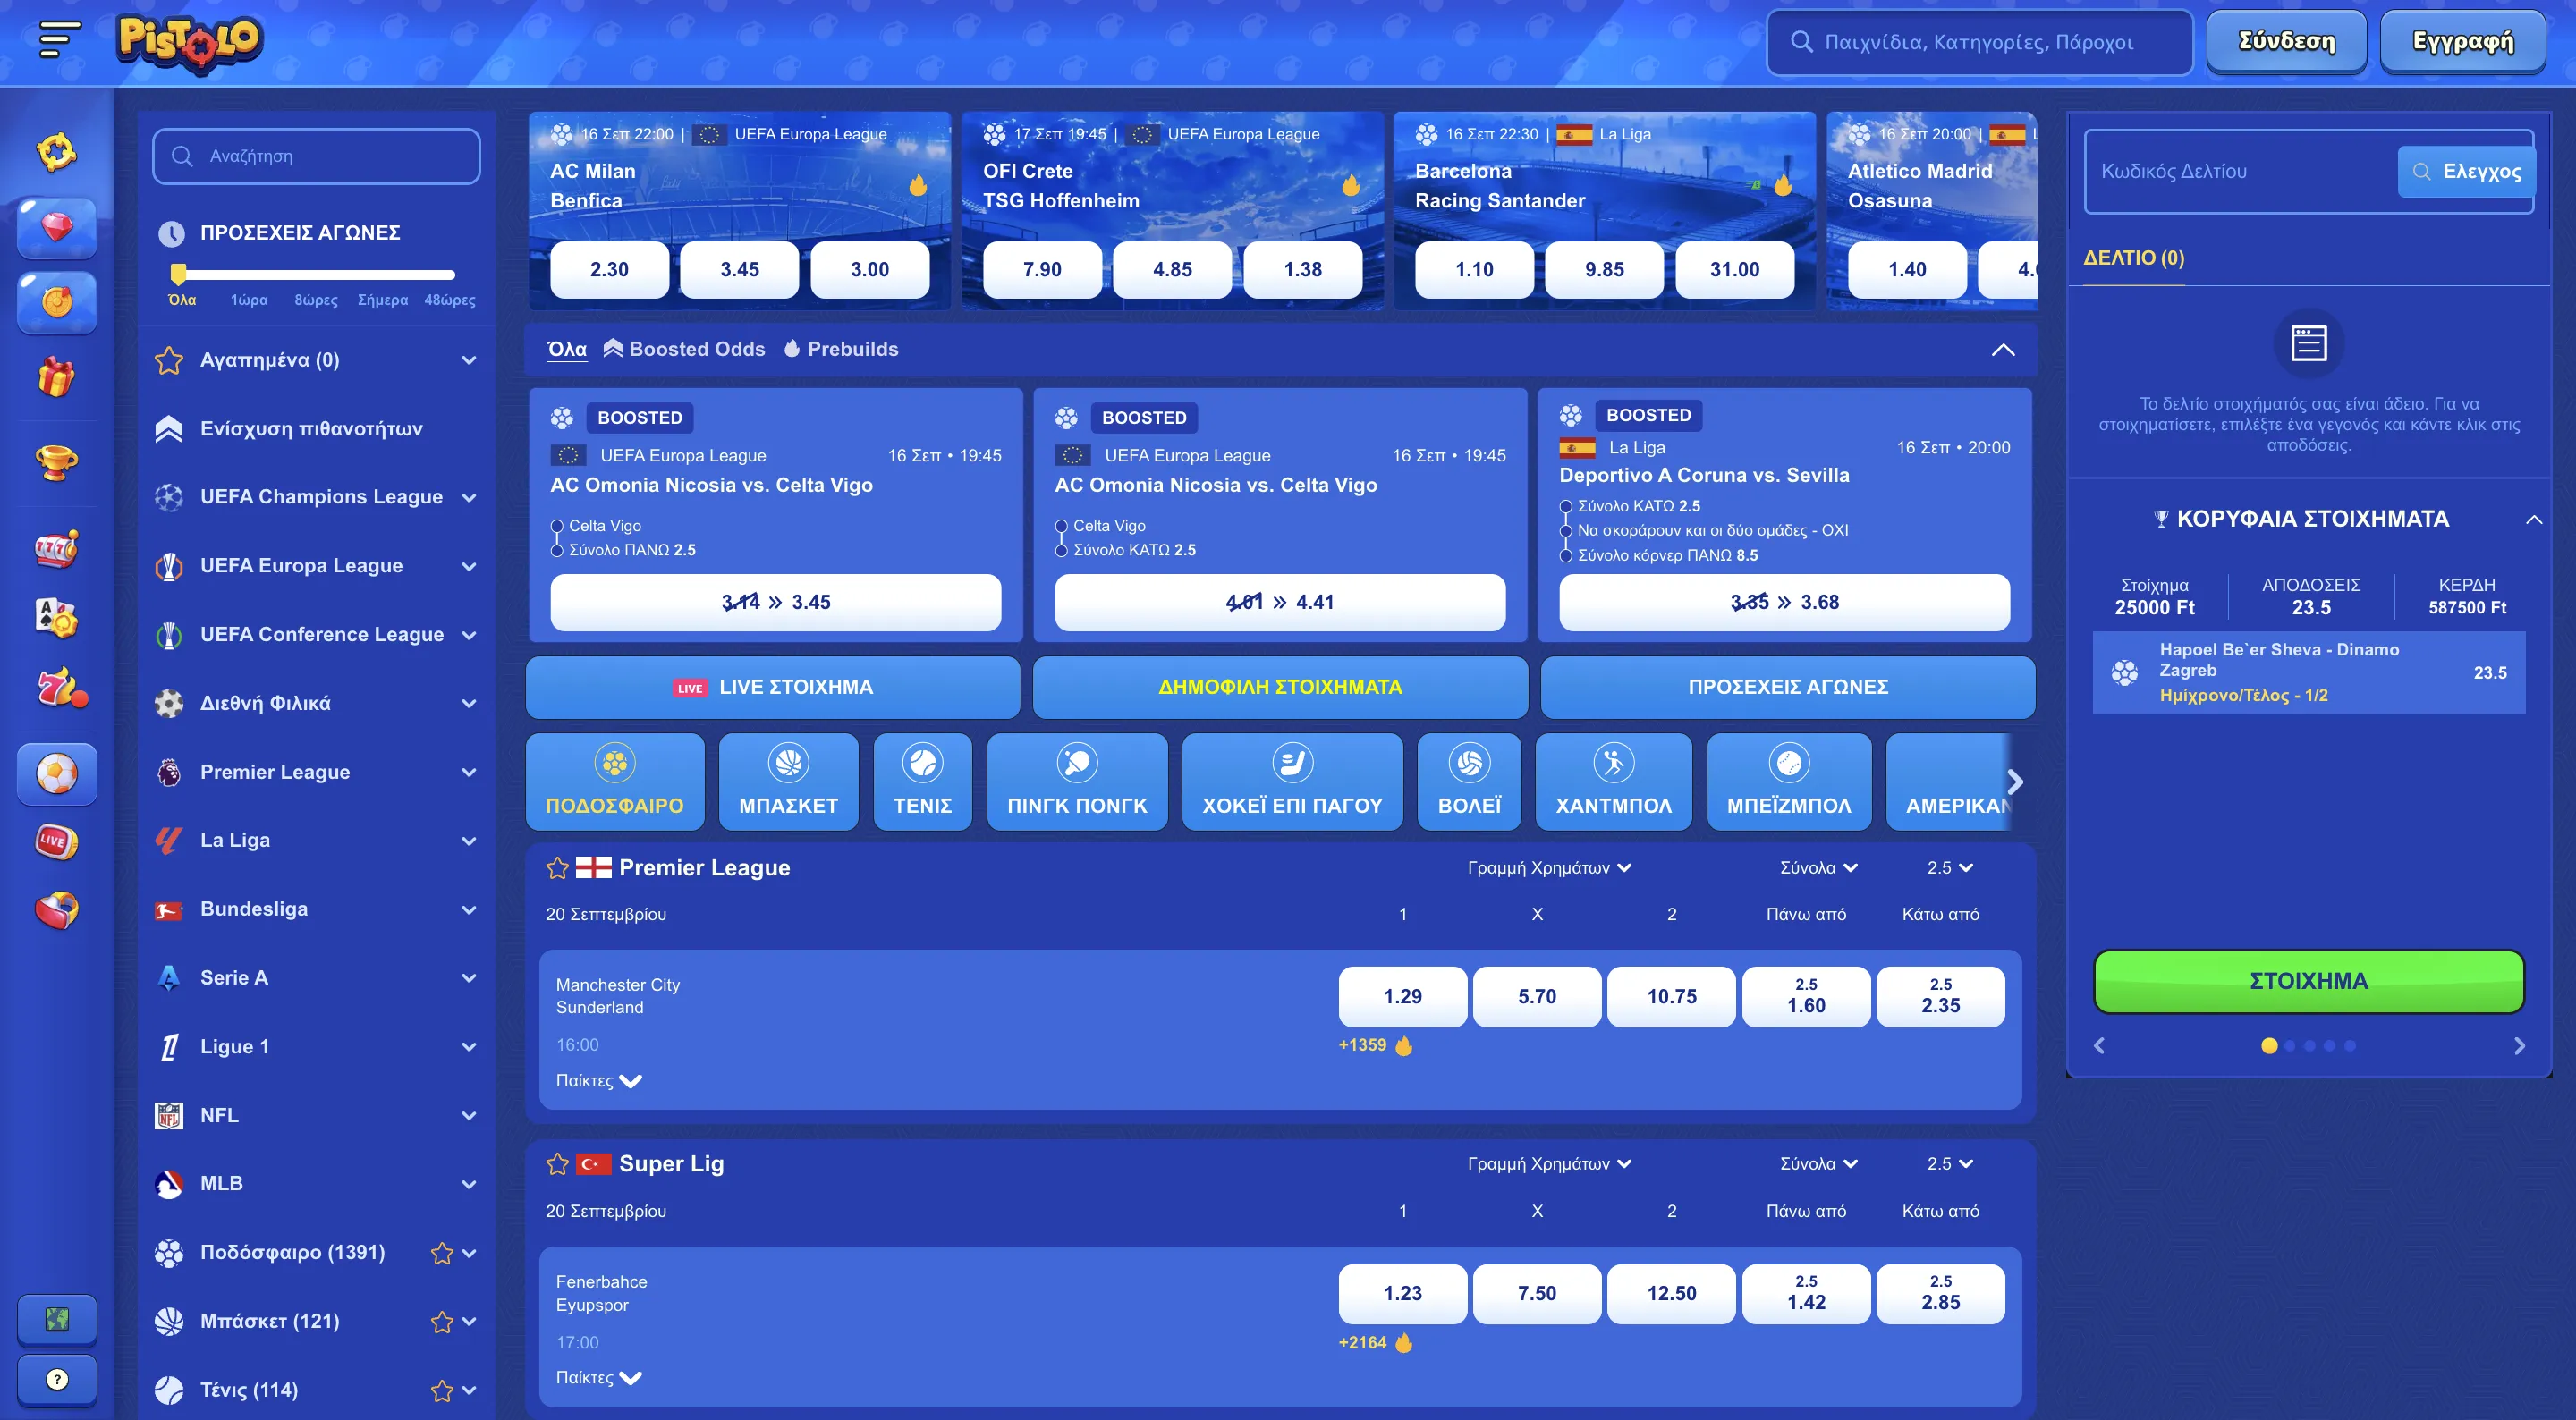Click the Κωδικός Δελτίου input field
The image size is (2576, 1420).
[x=2240, y=171]
